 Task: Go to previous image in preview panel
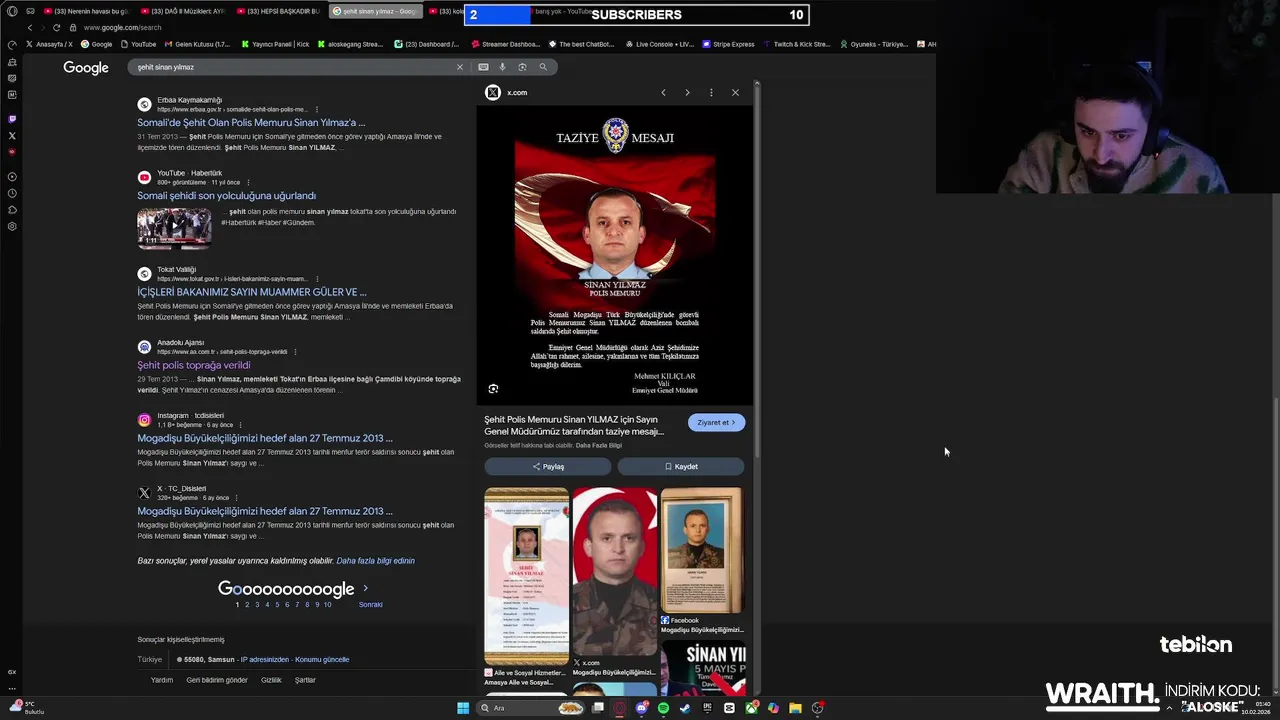[x=663, y=92]
